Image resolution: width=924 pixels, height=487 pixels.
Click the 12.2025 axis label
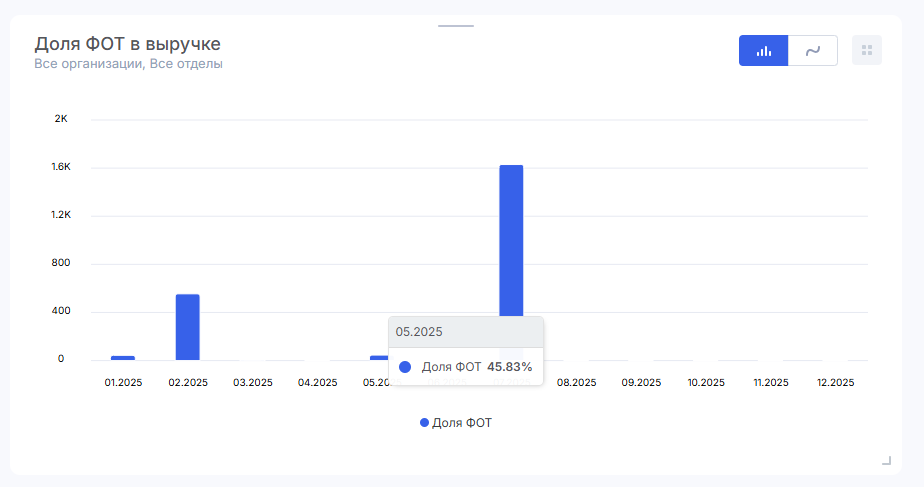835,383
